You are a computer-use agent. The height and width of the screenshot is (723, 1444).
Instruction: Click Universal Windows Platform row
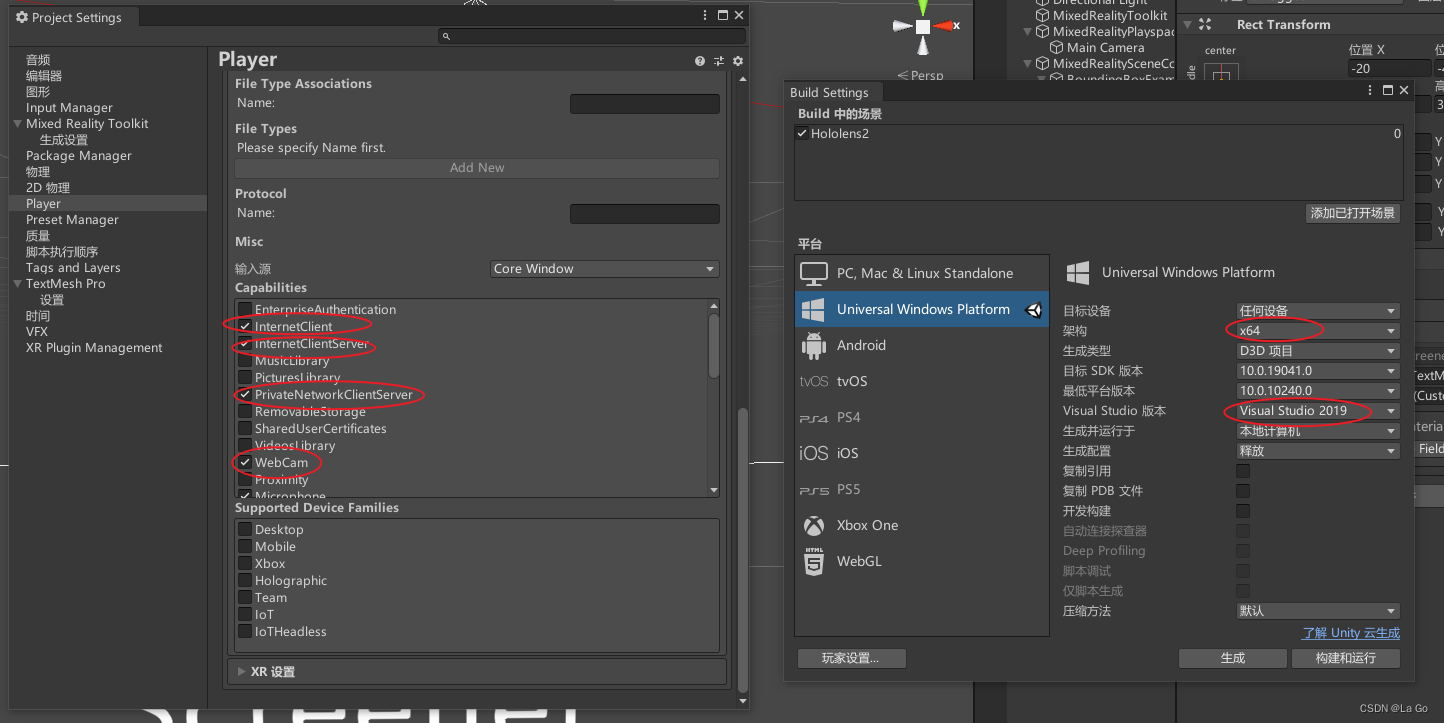tap(922, 309)
